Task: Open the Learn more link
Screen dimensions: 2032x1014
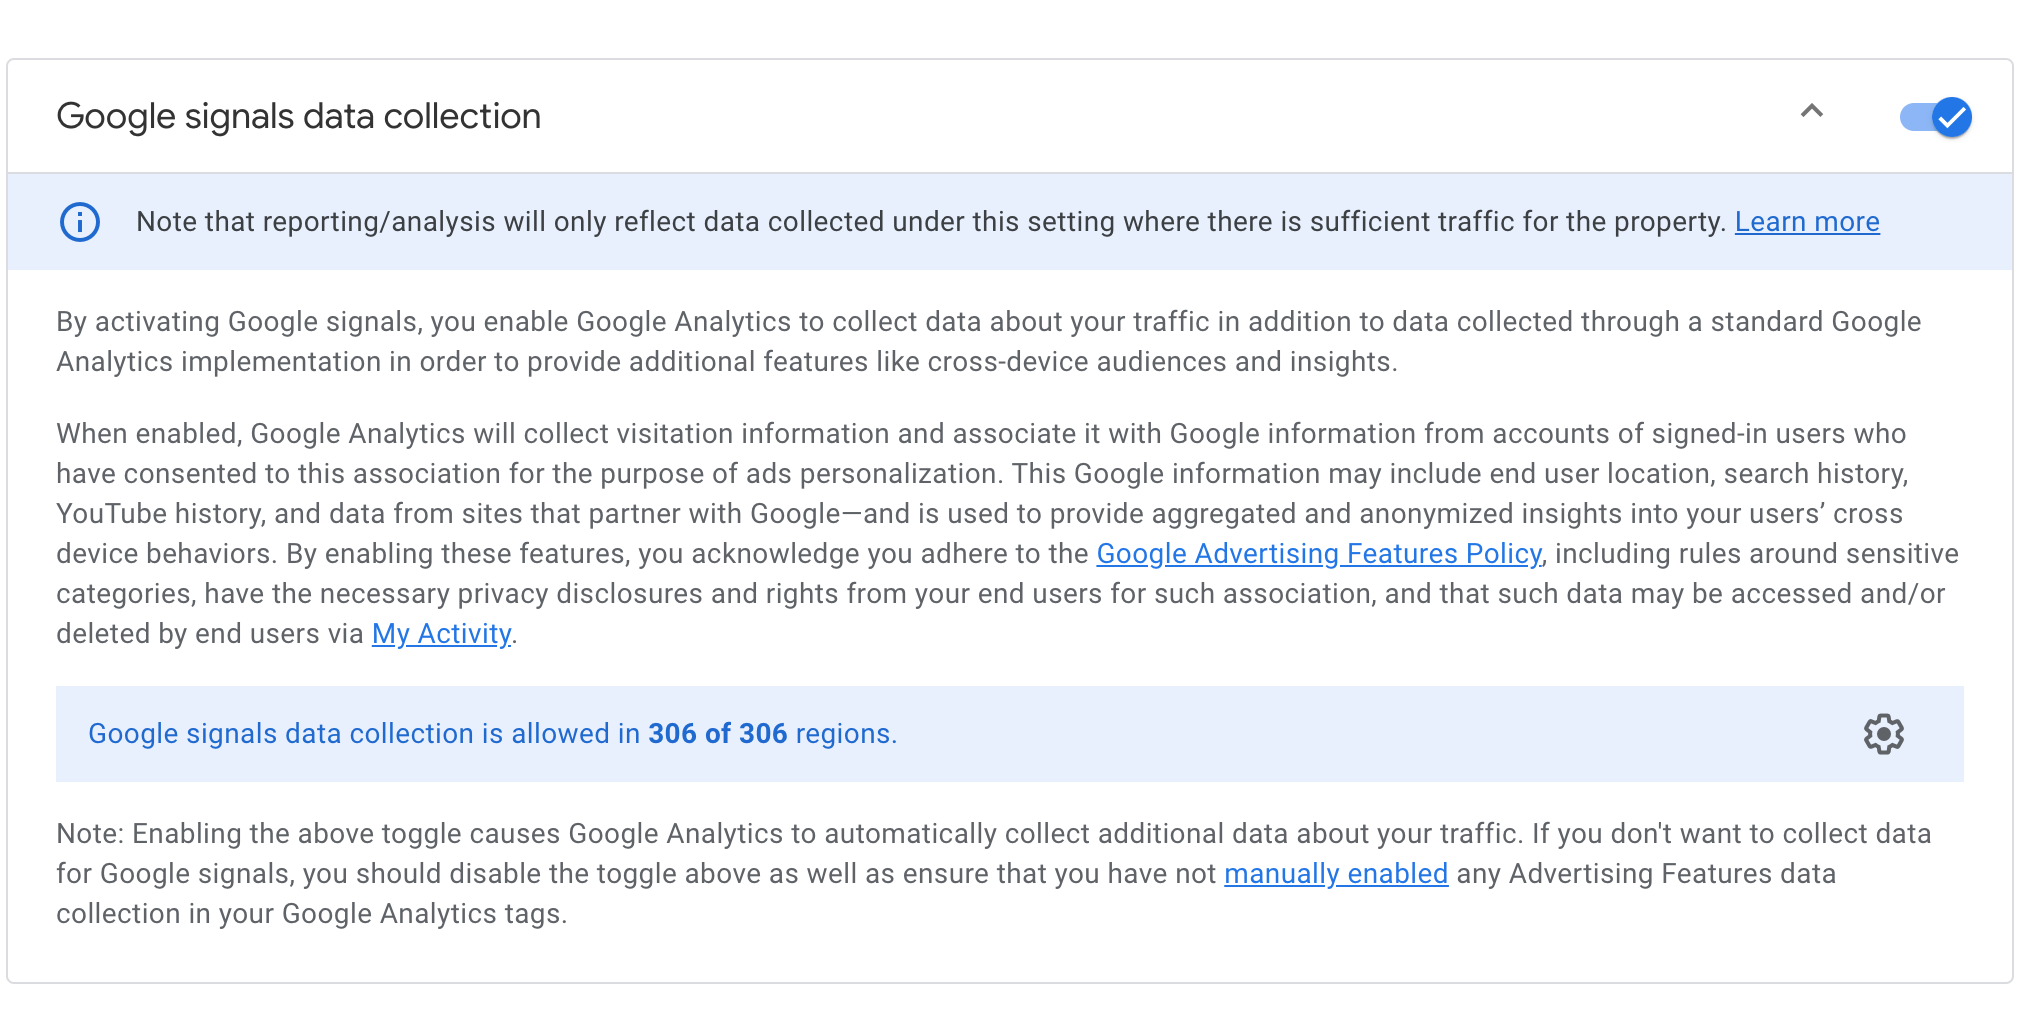Action: [1806, 222]
